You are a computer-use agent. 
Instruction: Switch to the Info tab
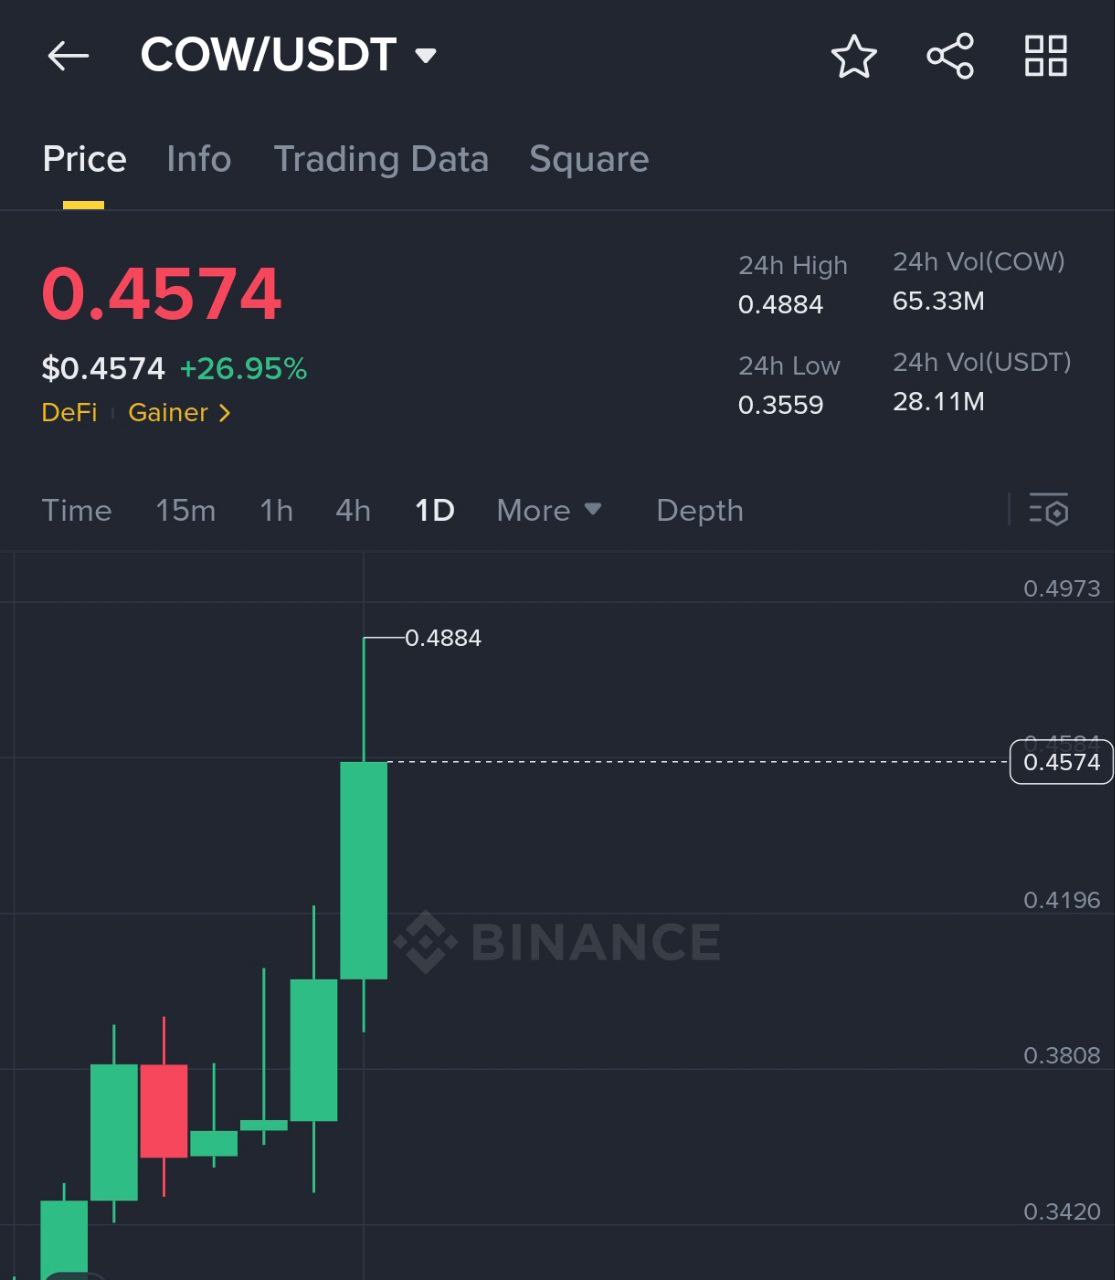(199, 159)
